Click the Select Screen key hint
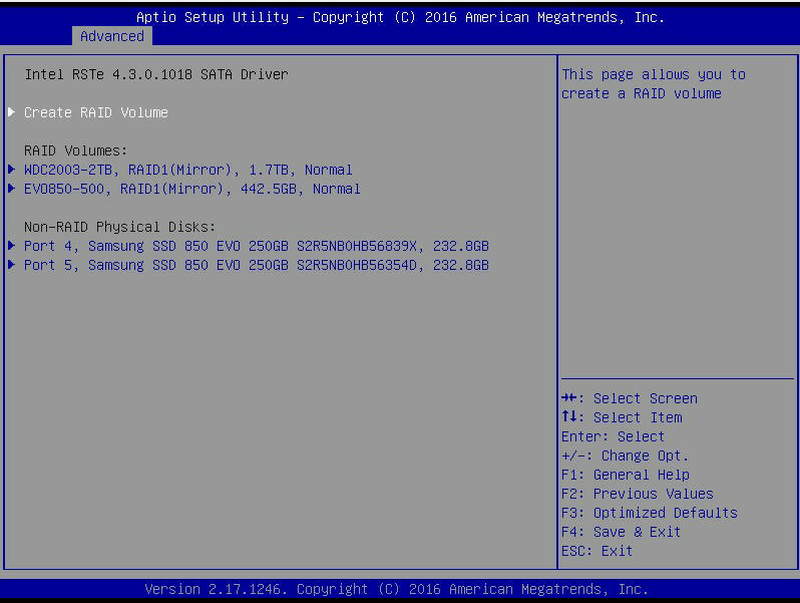This screenshot has width=800, height=603. tap(630, 398)
